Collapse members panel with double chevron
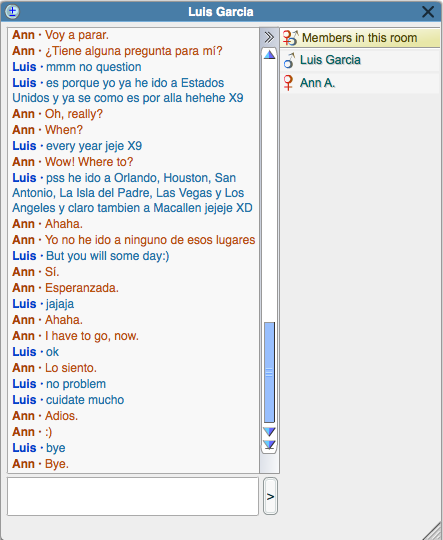The image size is (443, 540). click(269, 37)
